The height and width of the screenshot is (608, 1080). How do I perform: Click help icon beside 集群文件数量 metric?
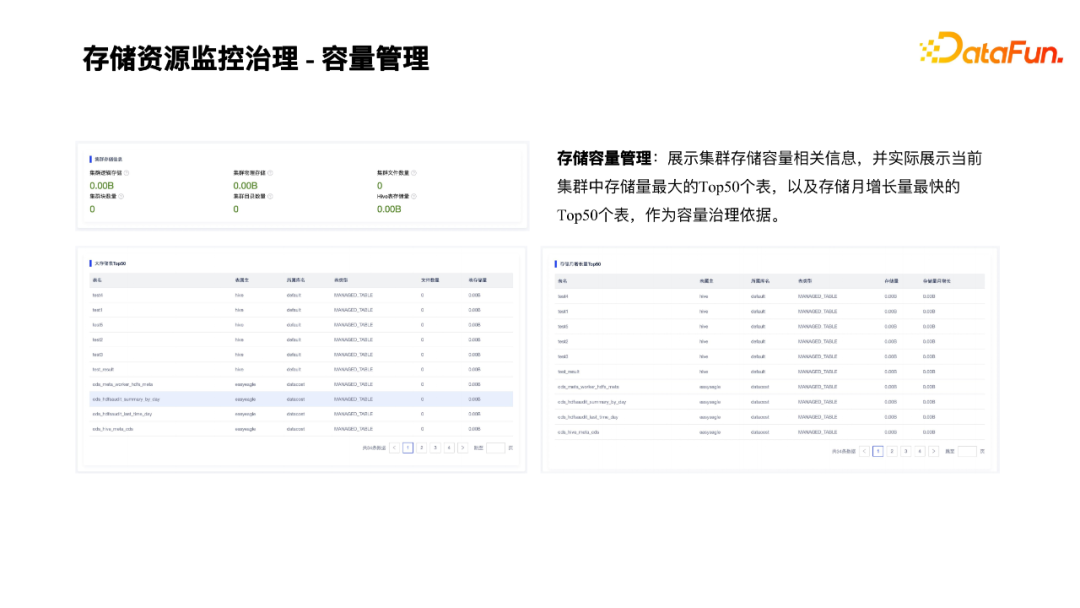pyautogui.click(x=416, y=171)
